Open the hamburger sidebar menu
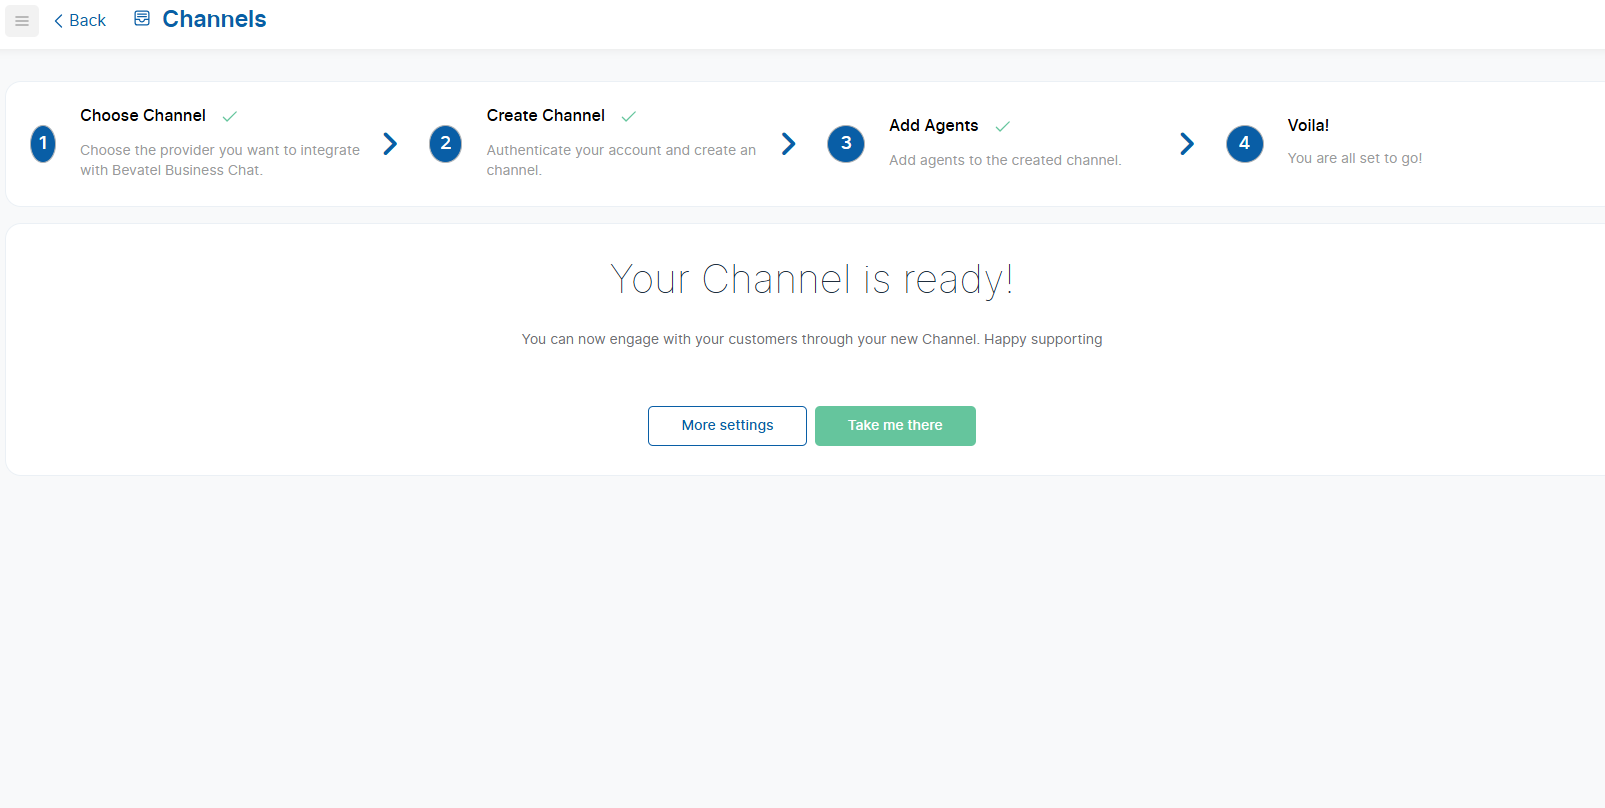The height and width of the screenshot is (808, 1605). pyautogui.click(x=22, y=21)
